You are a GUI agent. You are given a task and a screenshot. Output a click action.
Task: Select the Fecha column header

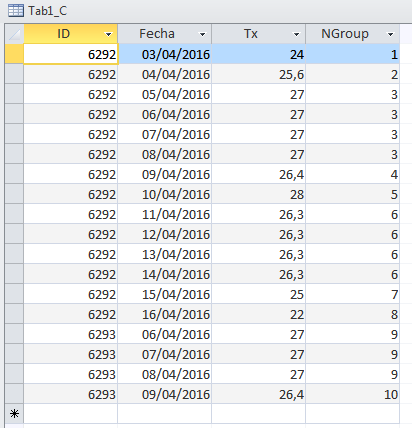point(165,34)
